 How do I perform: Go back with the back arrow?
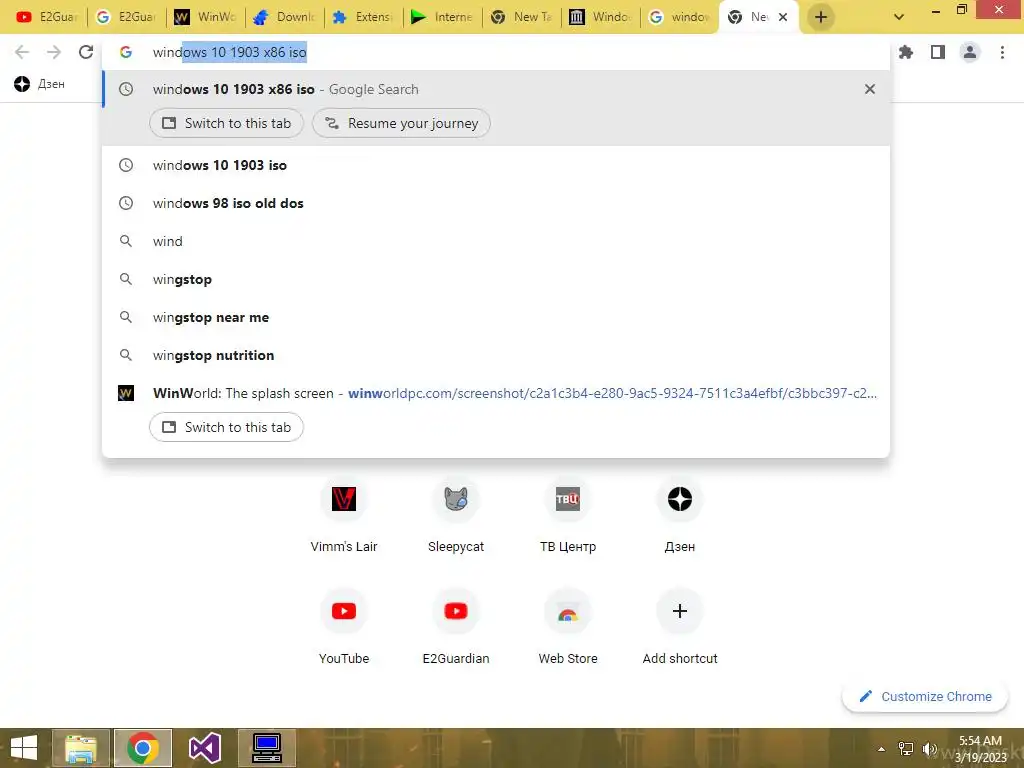pos(22,52)
